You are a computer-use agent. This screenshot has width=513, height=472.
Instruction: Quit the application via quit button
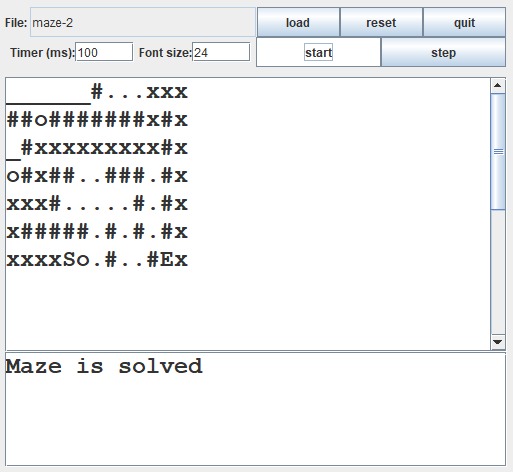(464, 22)
